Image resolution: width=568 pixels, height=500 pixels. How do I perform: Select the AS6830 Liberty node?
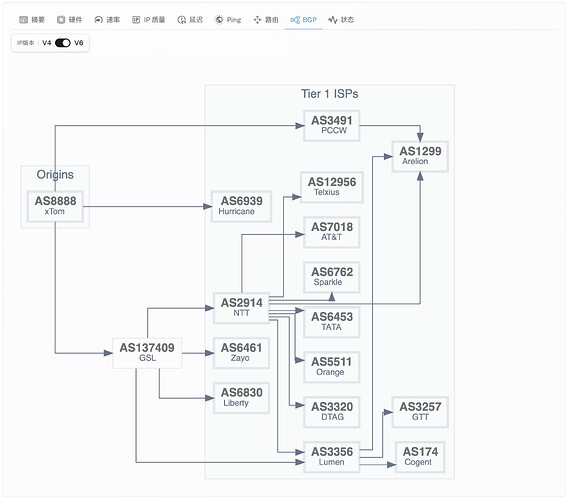tap(242, 398)
